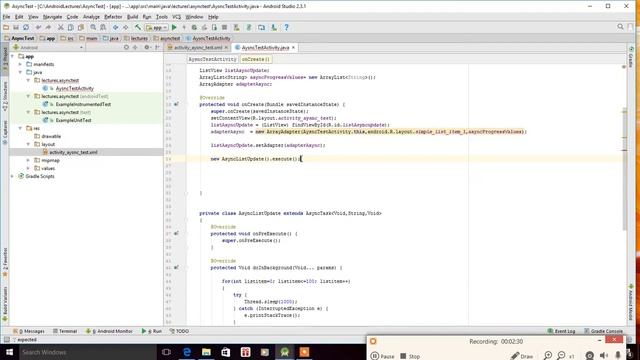
Task: Click scroll from source target icon
Action: click(x=126, y=47)
